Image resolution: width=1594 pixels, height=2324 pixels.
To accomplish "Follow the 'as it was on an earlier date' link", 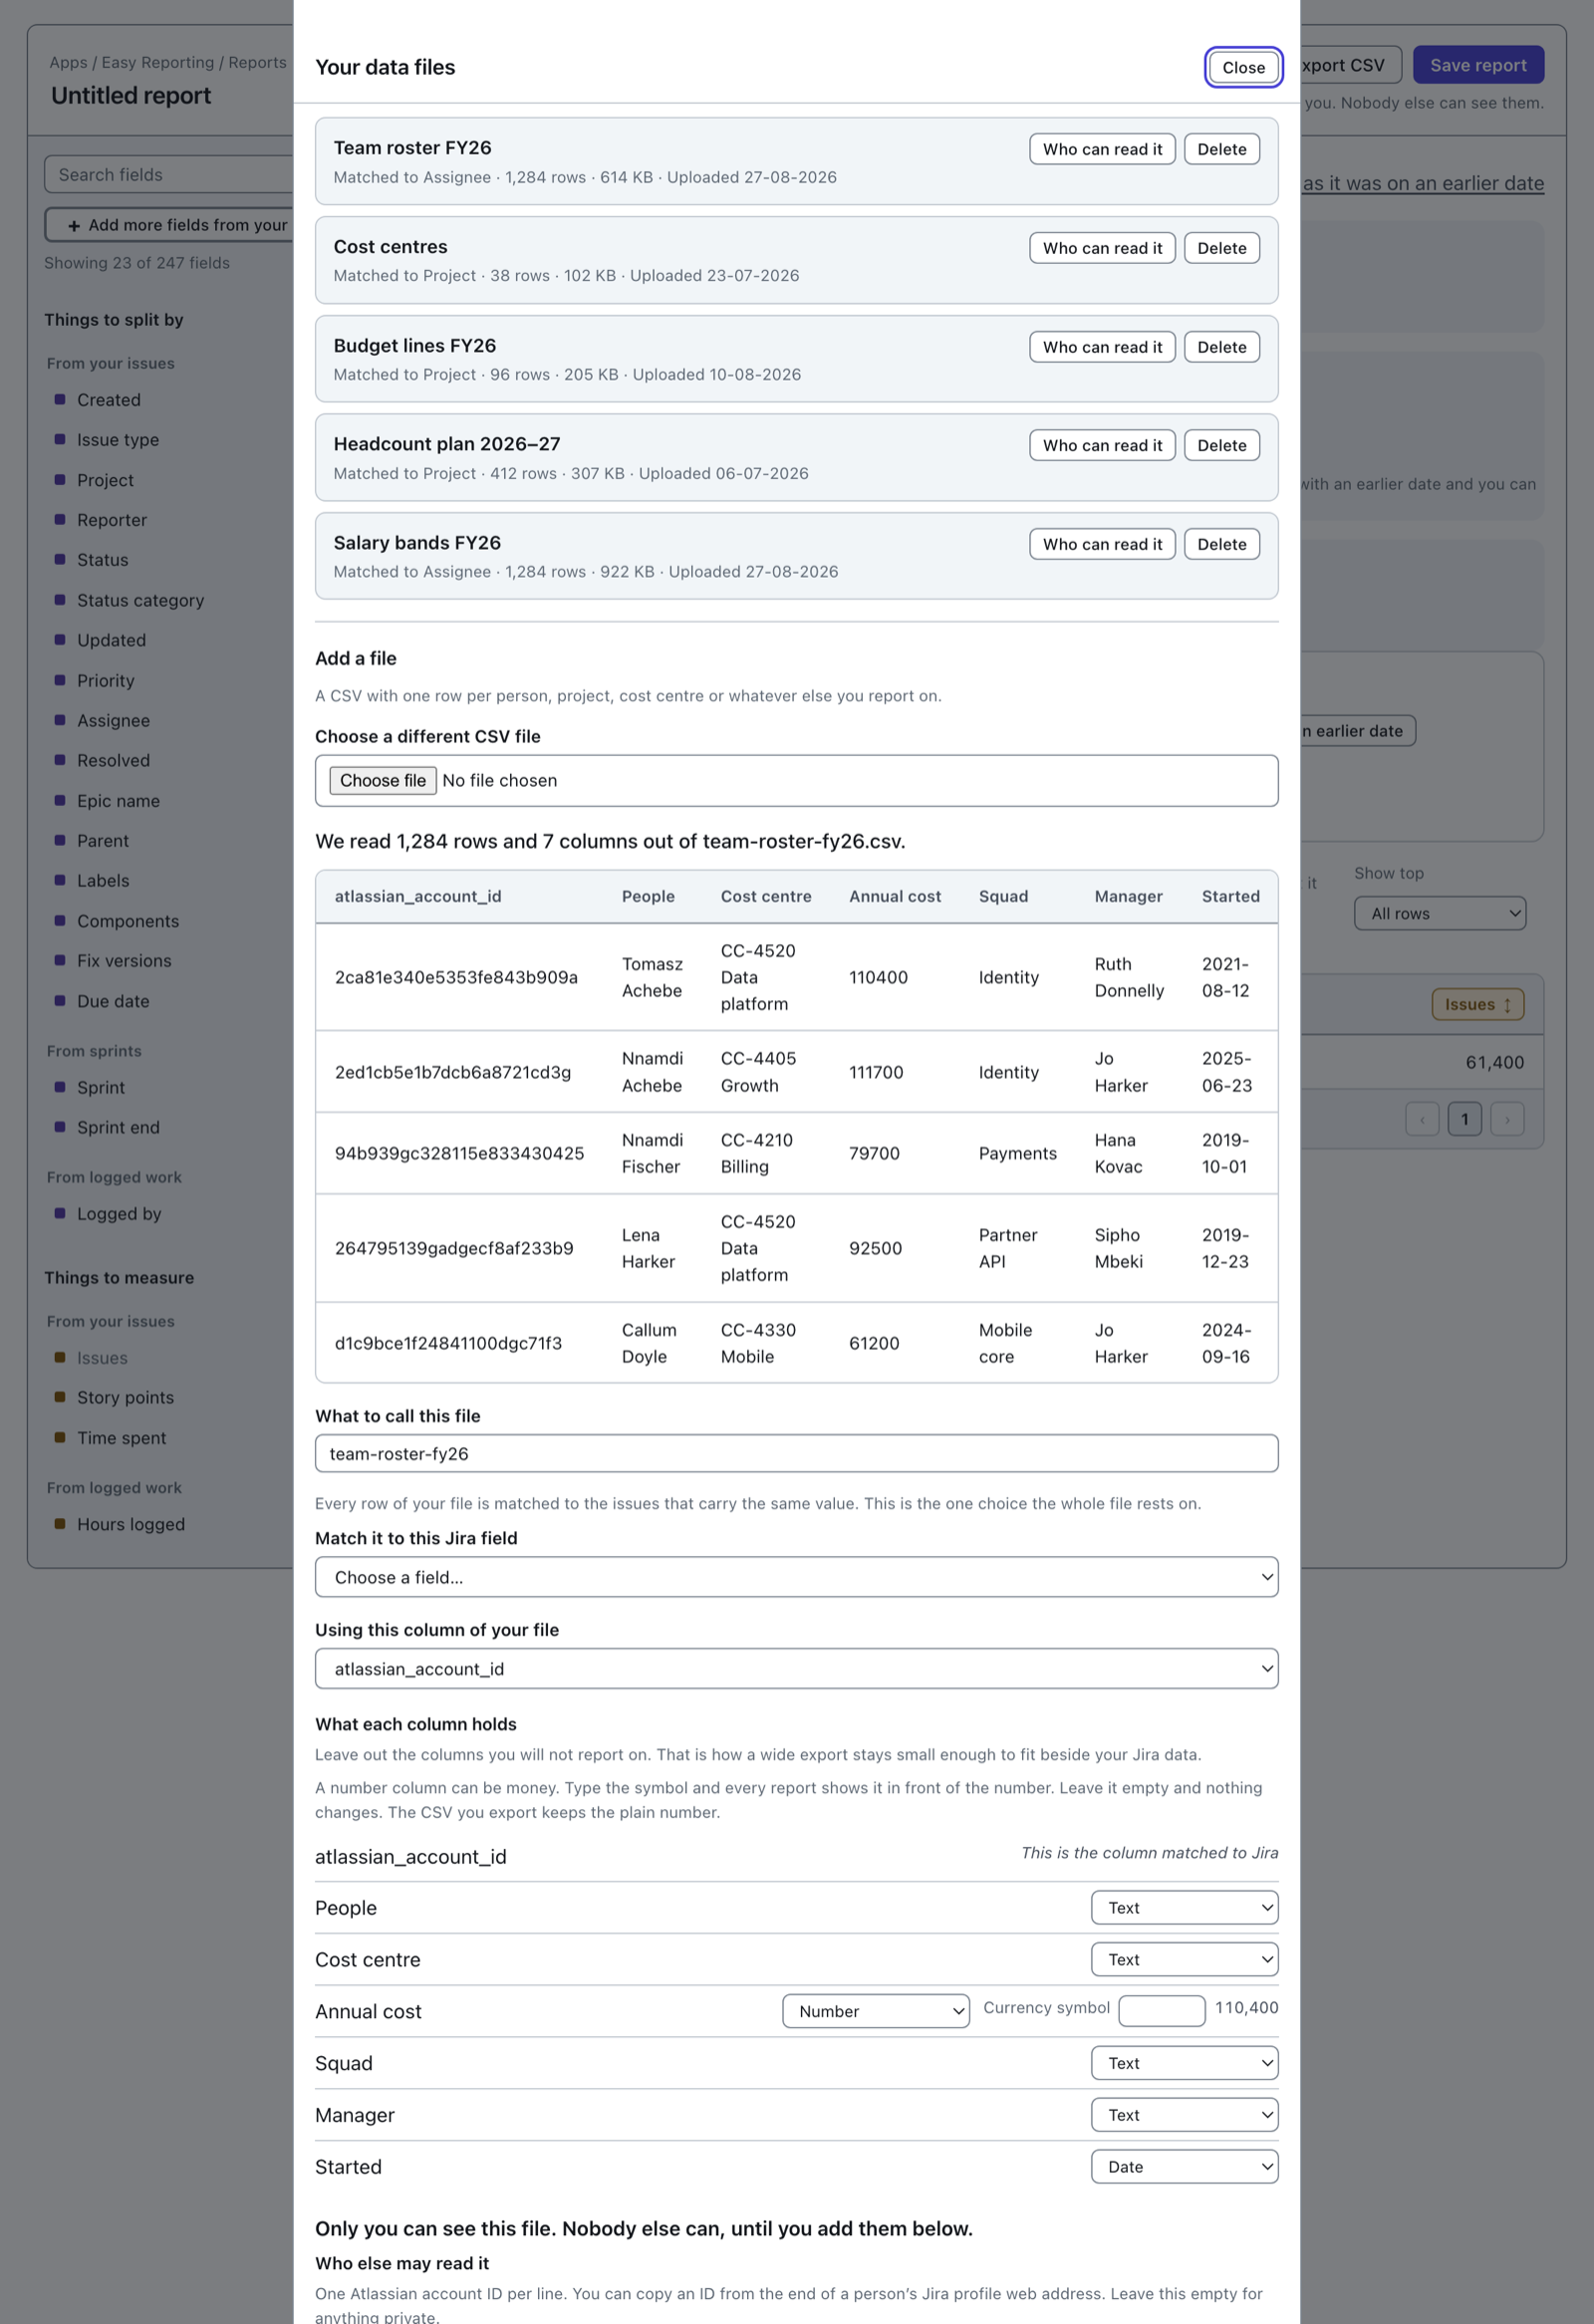I will (x=1423, y=184).
